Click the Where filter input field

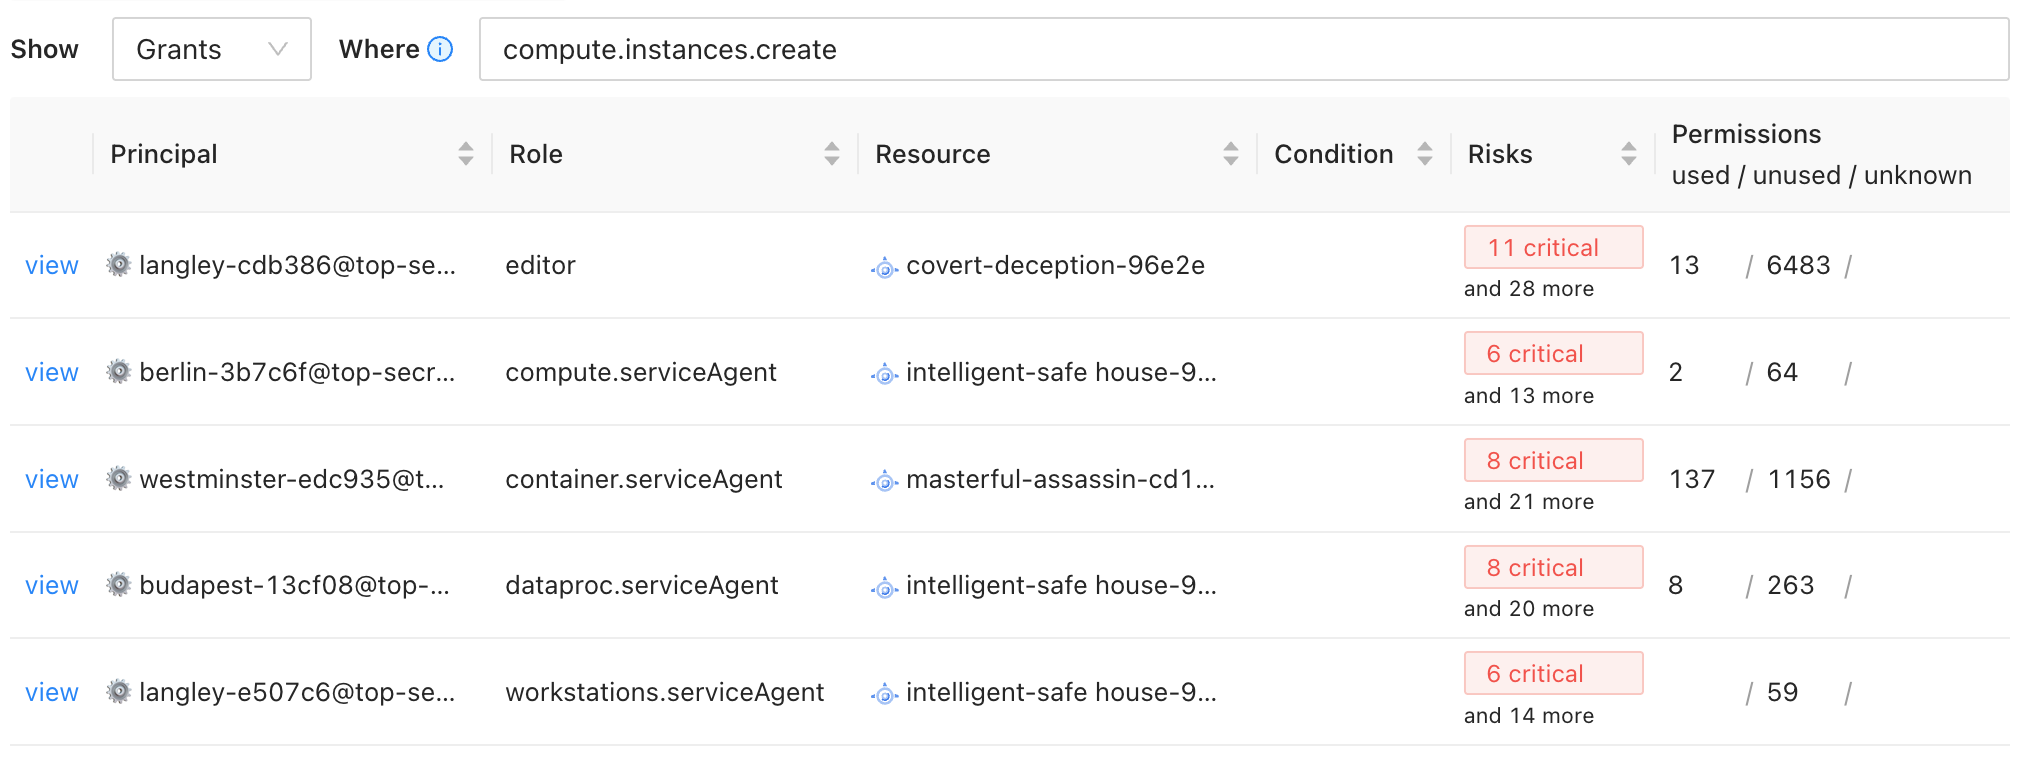pos(1244,49)
